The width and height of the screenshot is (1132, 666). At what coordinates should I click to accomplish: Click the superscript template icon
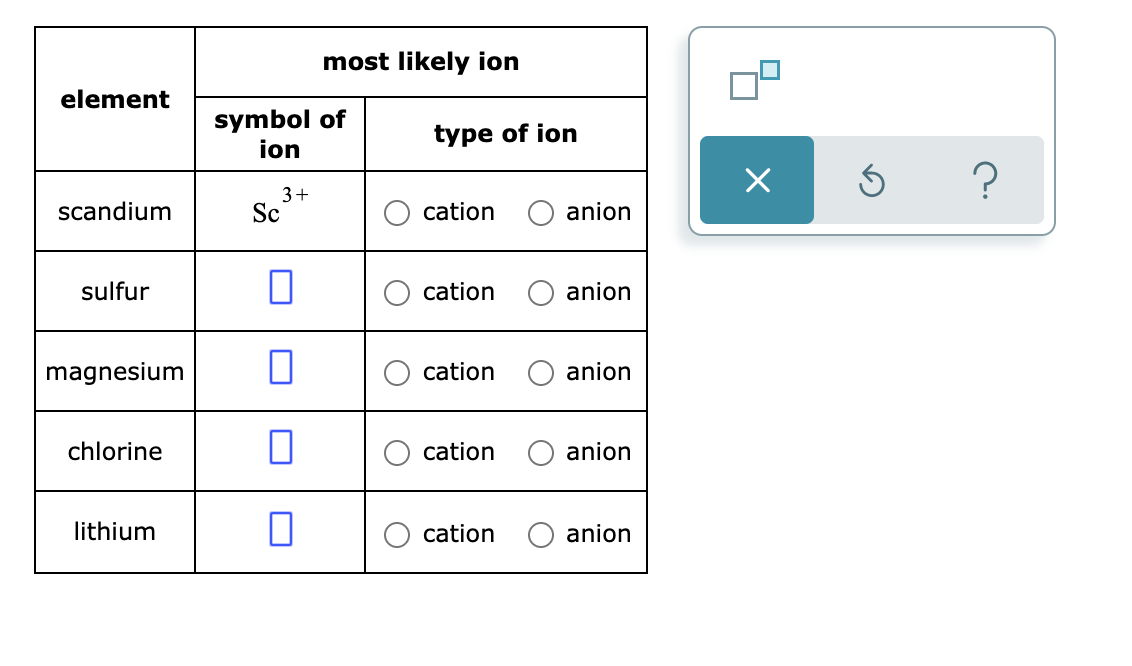[754, 80]
